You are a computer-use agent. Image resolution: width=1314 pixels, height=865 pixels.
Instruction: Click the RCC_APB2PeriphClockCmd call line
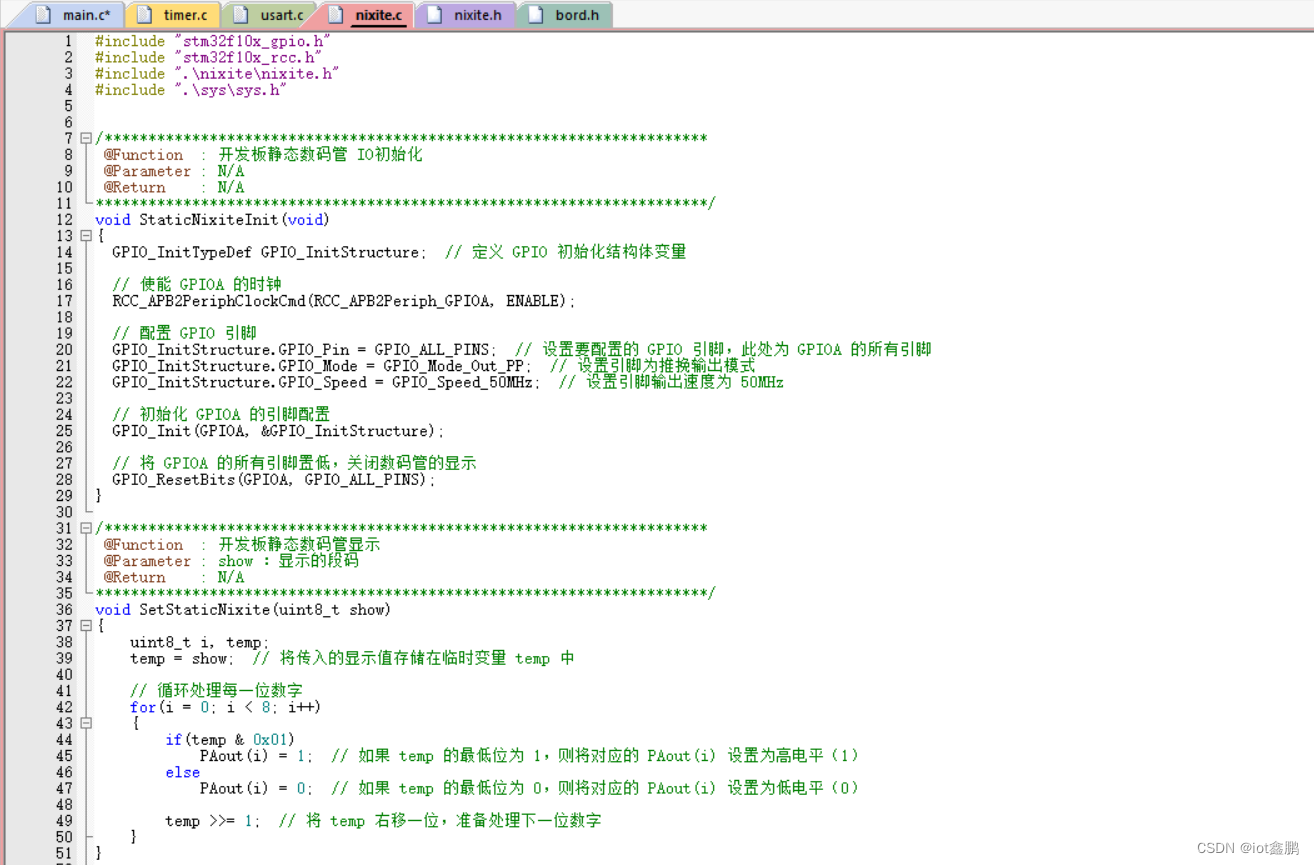click(x=344, y=301)
